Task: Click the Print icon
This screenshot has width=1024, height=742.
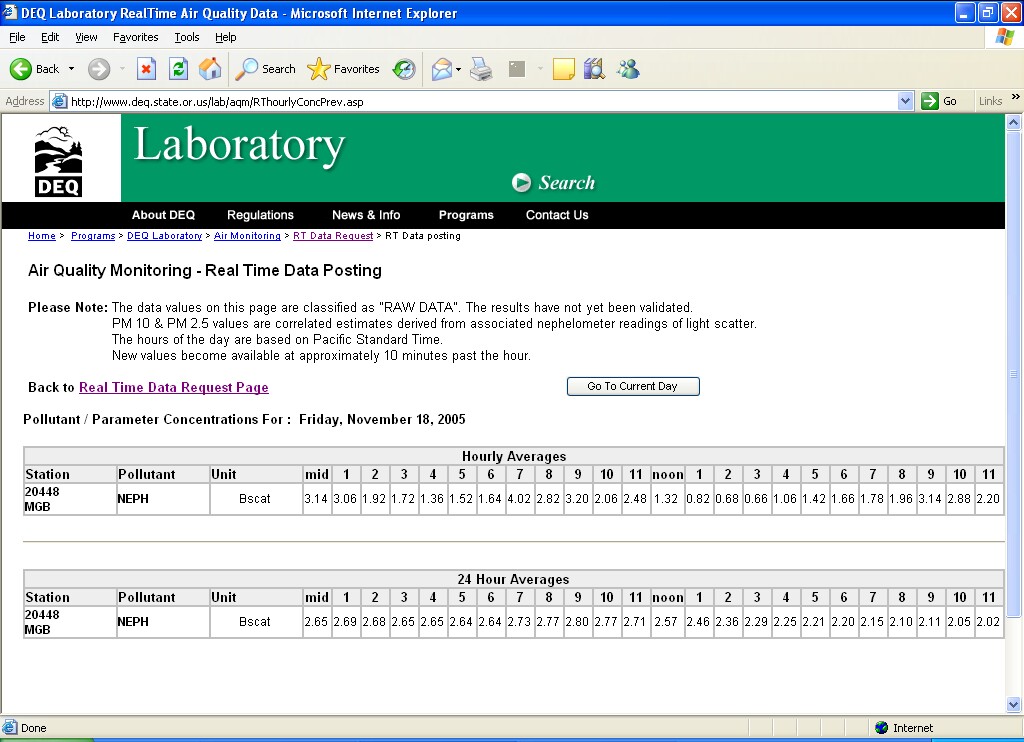Action: [x=481, y=69]
